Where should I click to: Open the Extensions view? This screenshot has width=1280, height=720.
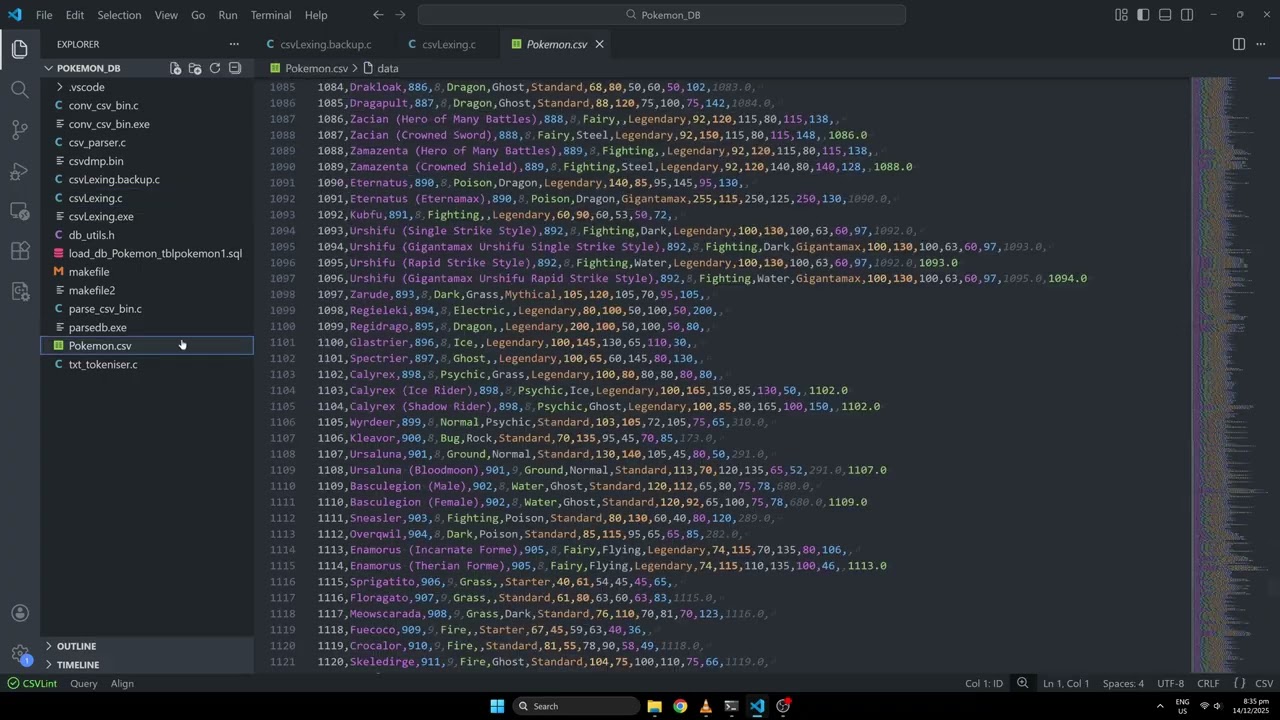tap(20, 251)
